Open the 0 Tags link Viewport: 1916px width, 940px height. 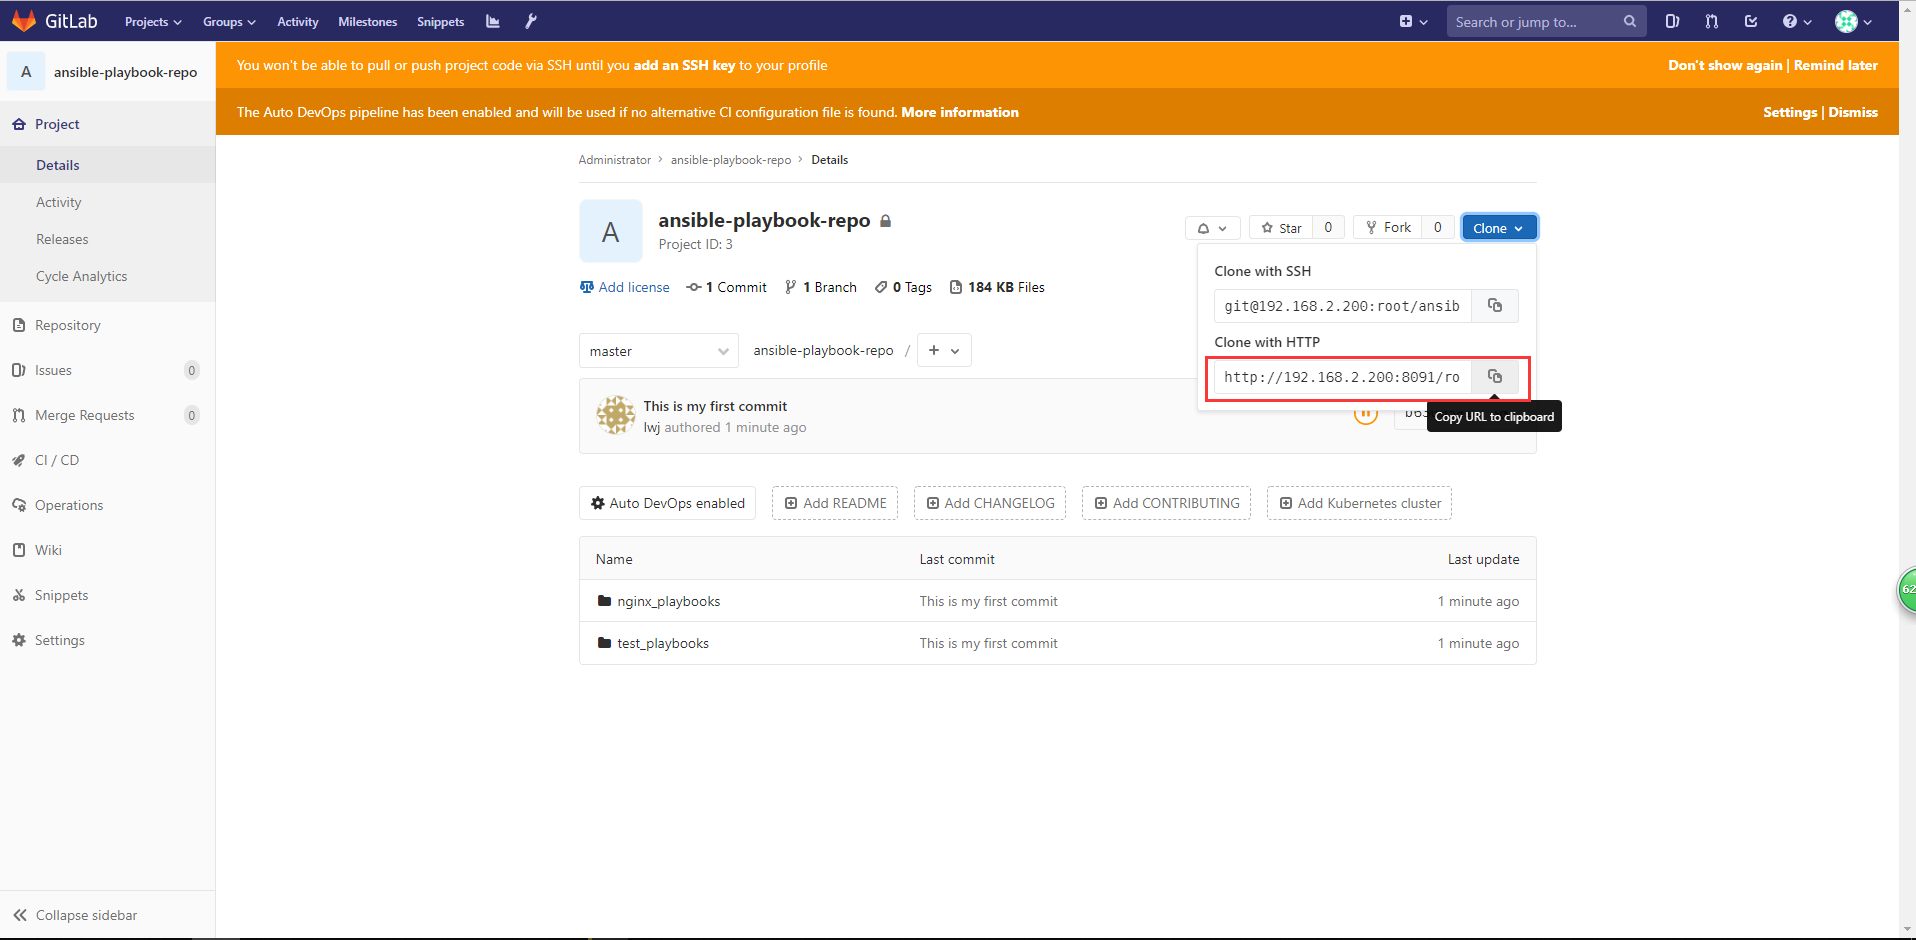coord(903,287)
